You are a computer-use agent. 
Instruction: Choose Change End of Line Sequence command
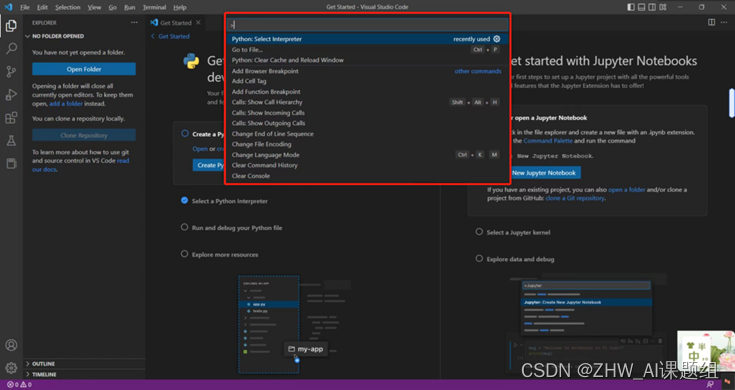(368, 134)
